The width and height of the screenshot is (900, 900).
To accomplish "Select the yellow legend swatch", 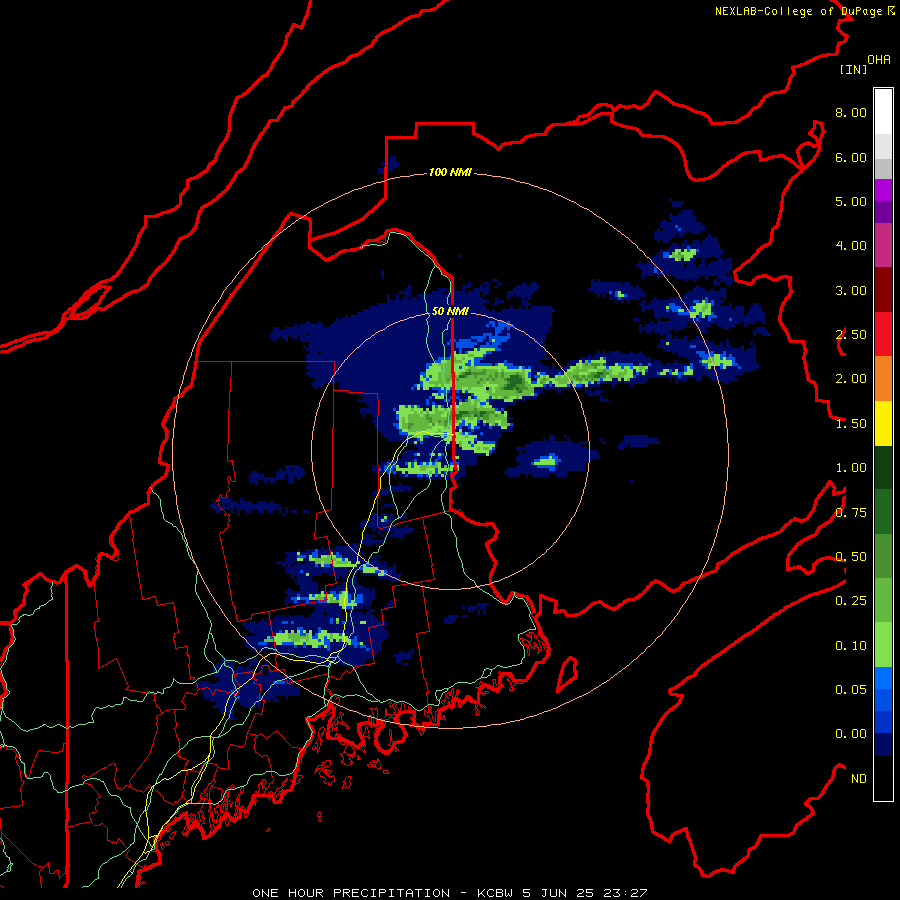I will [x=883, y=424].
